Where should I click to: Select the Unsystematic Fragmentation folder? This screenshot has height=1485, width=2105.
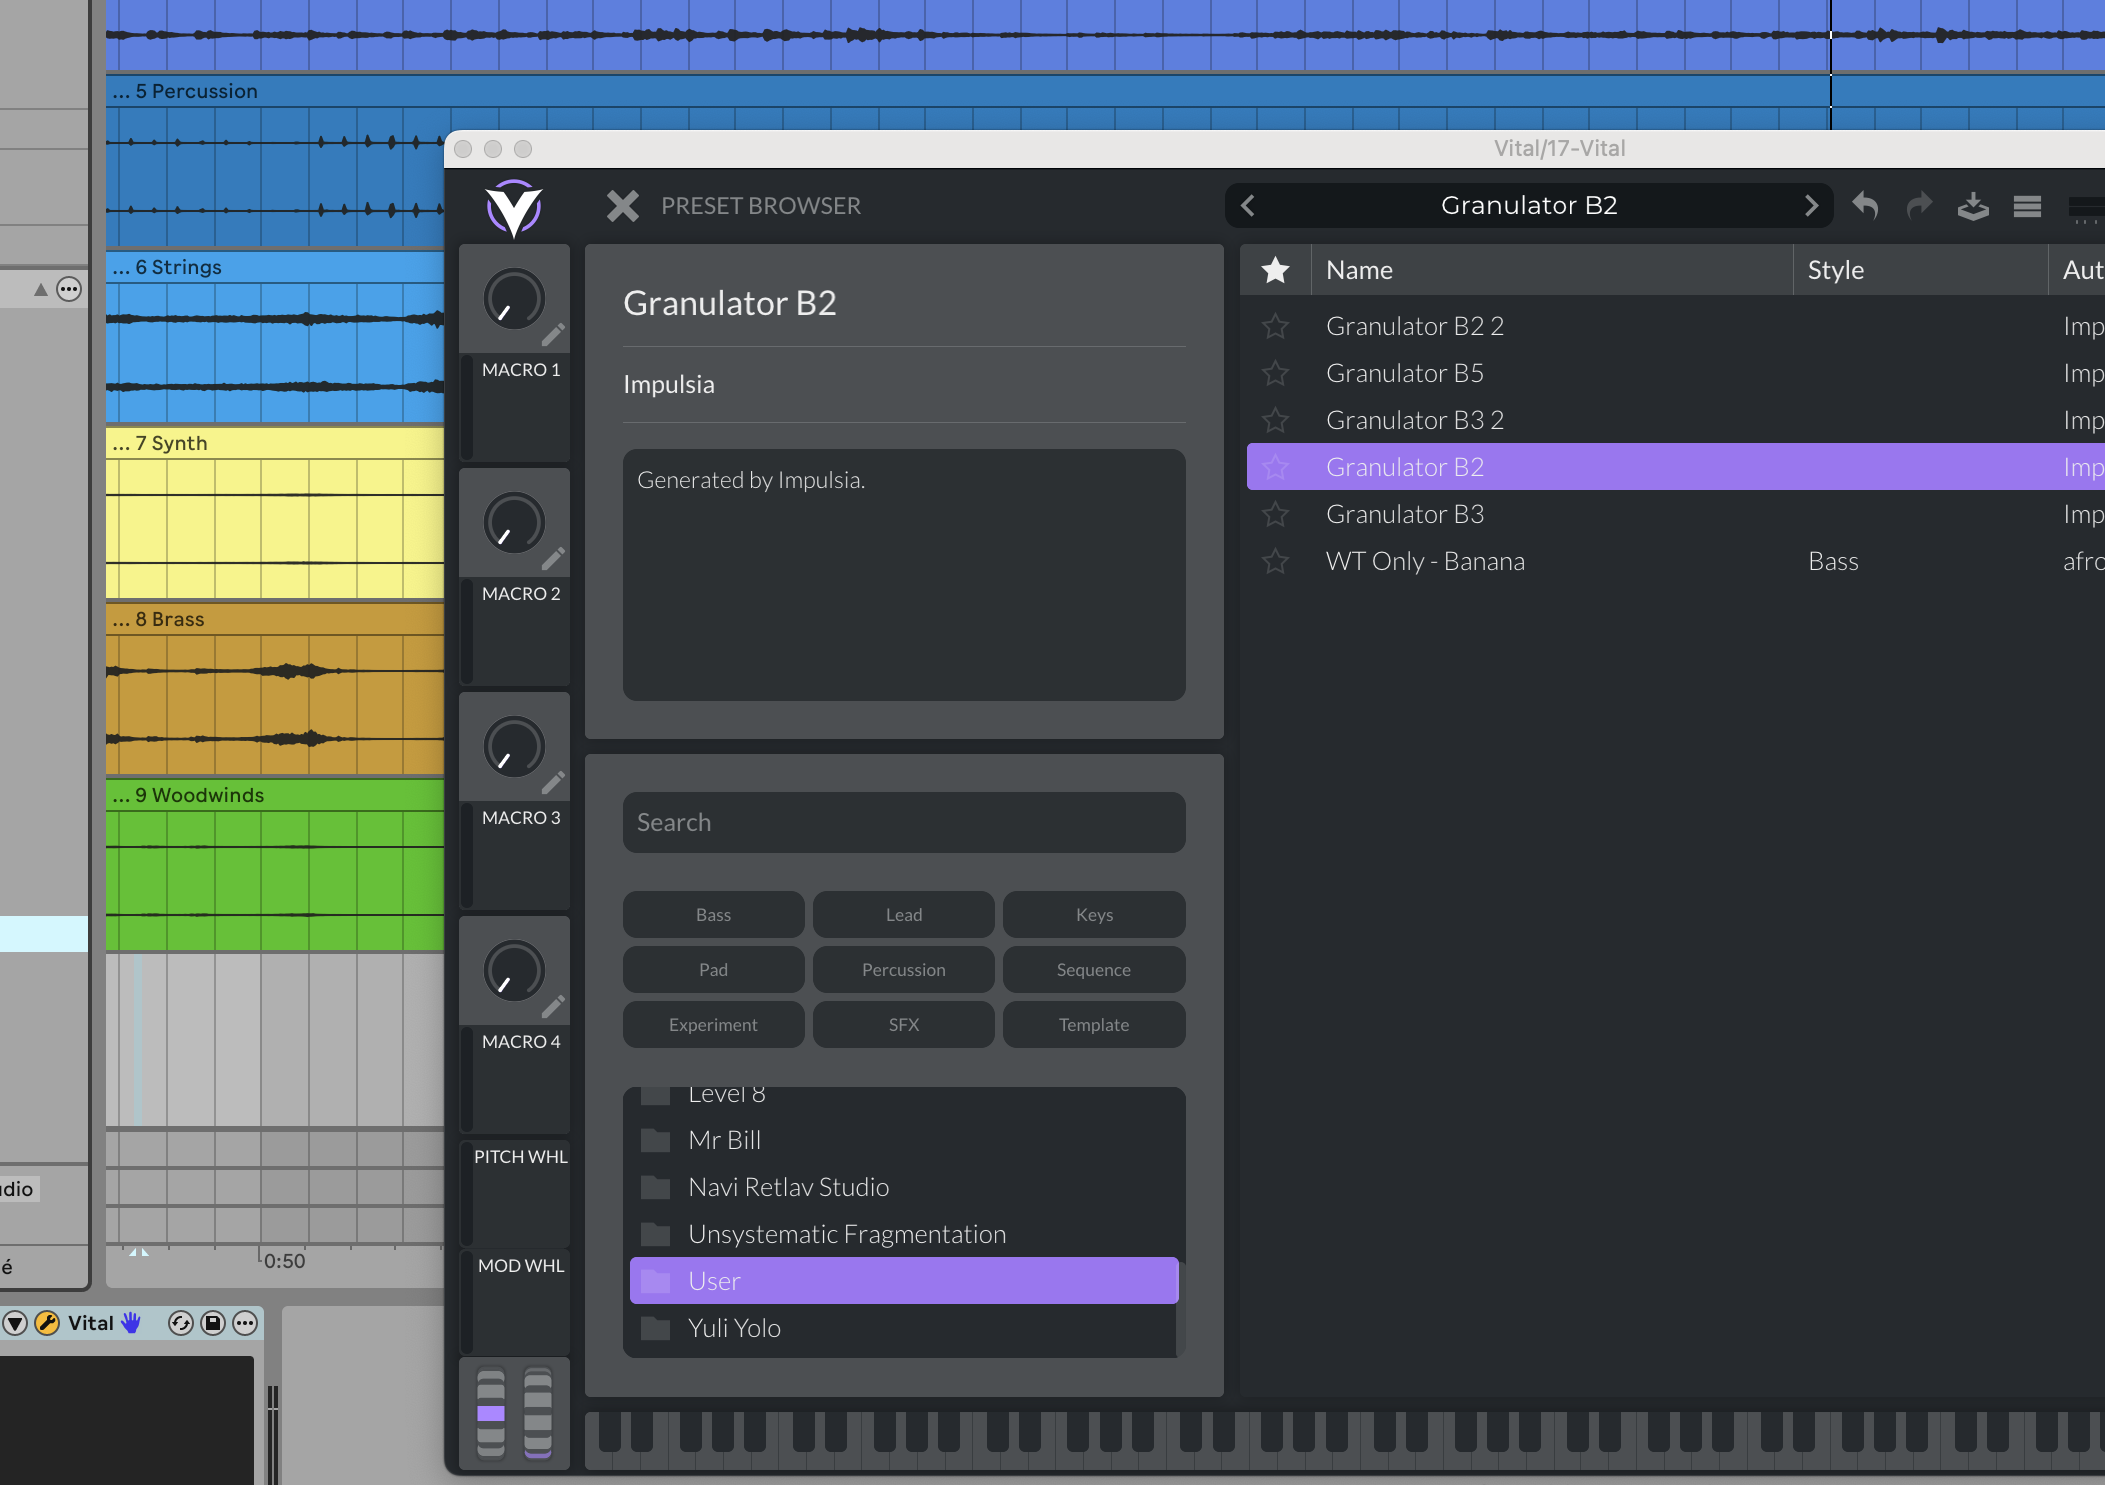pos(903,1234)
